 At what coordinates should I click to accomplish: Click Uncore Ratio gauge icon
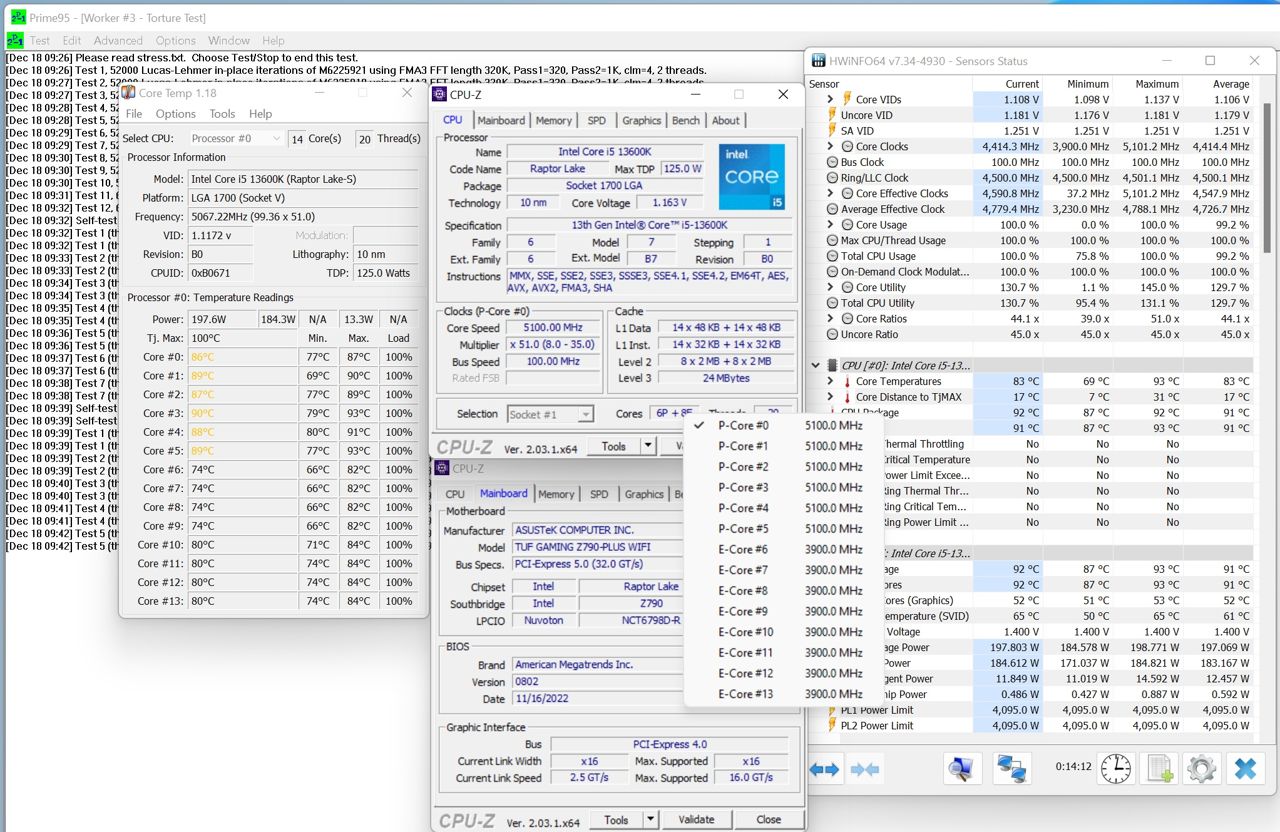[831, 334]
